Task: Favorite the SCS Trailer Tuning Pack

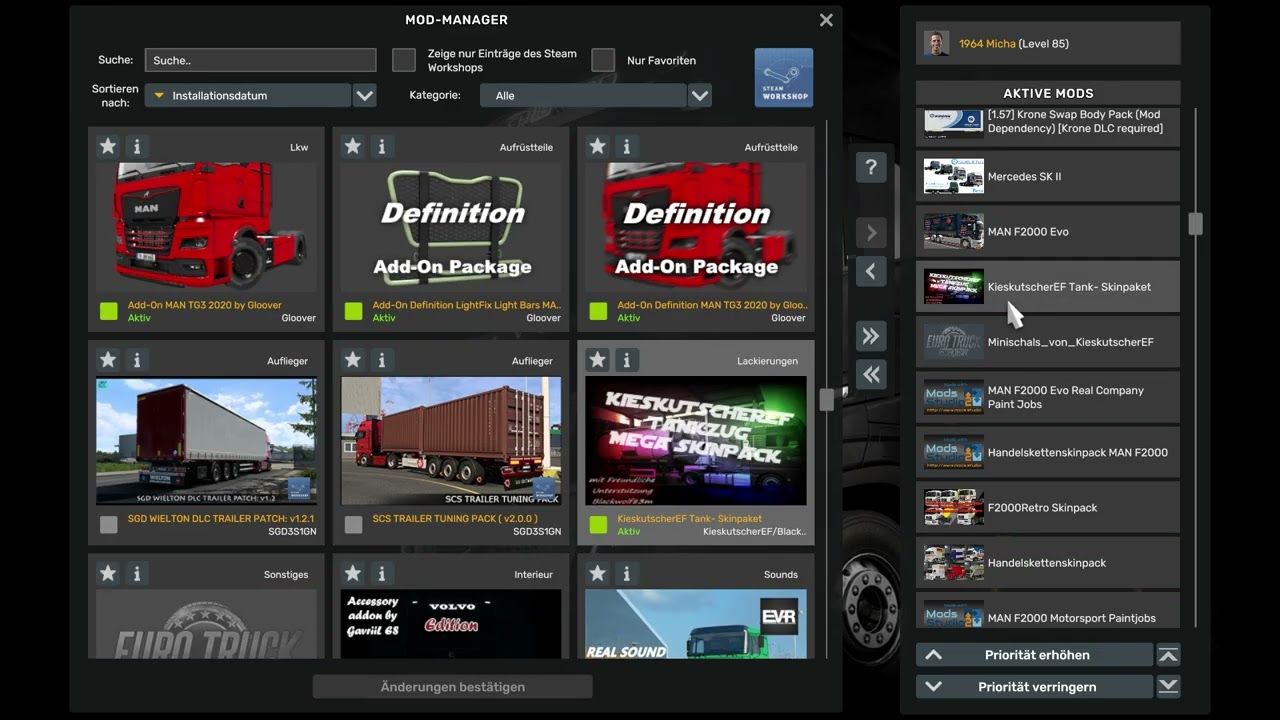Action: click(x=353, y=360)
